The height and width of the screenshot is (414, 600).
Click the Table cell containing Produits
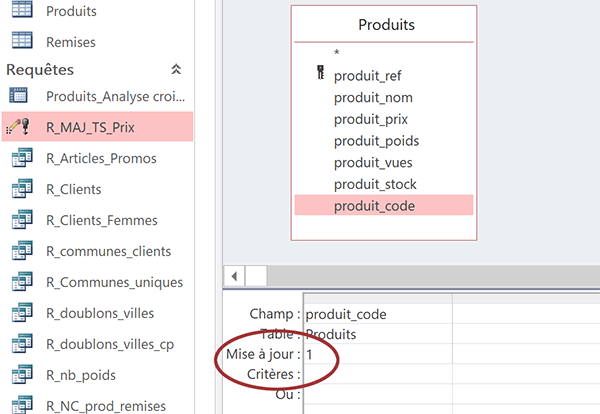378,334
